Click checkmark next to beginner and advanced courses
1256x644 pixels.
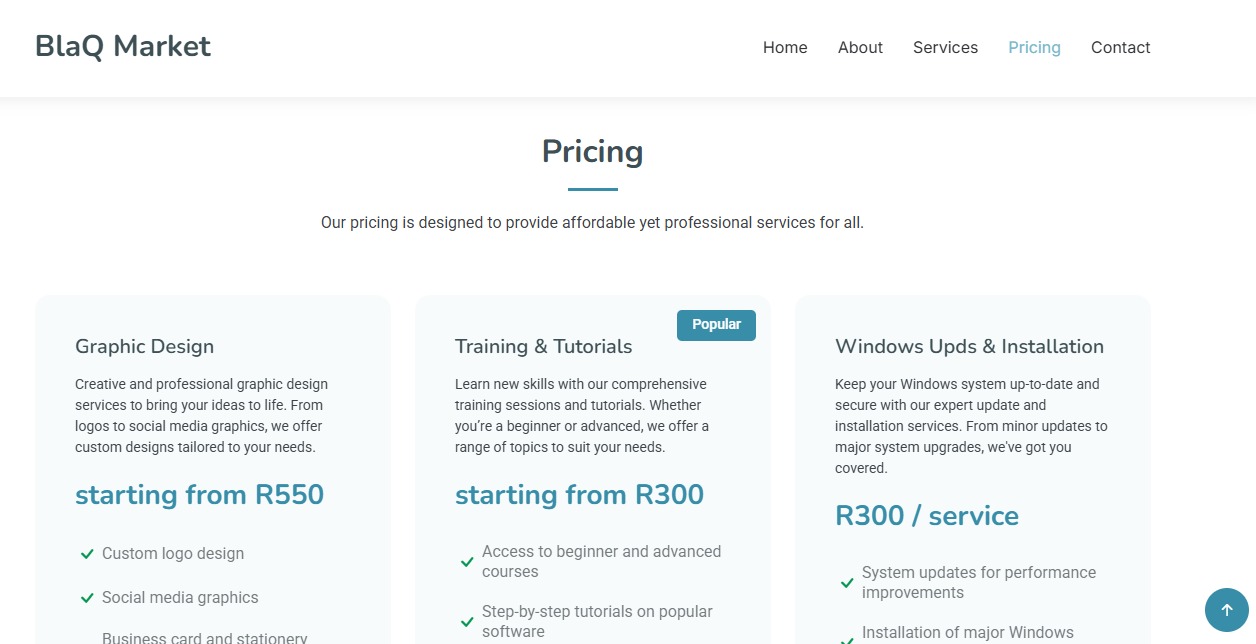click(467, 562)
